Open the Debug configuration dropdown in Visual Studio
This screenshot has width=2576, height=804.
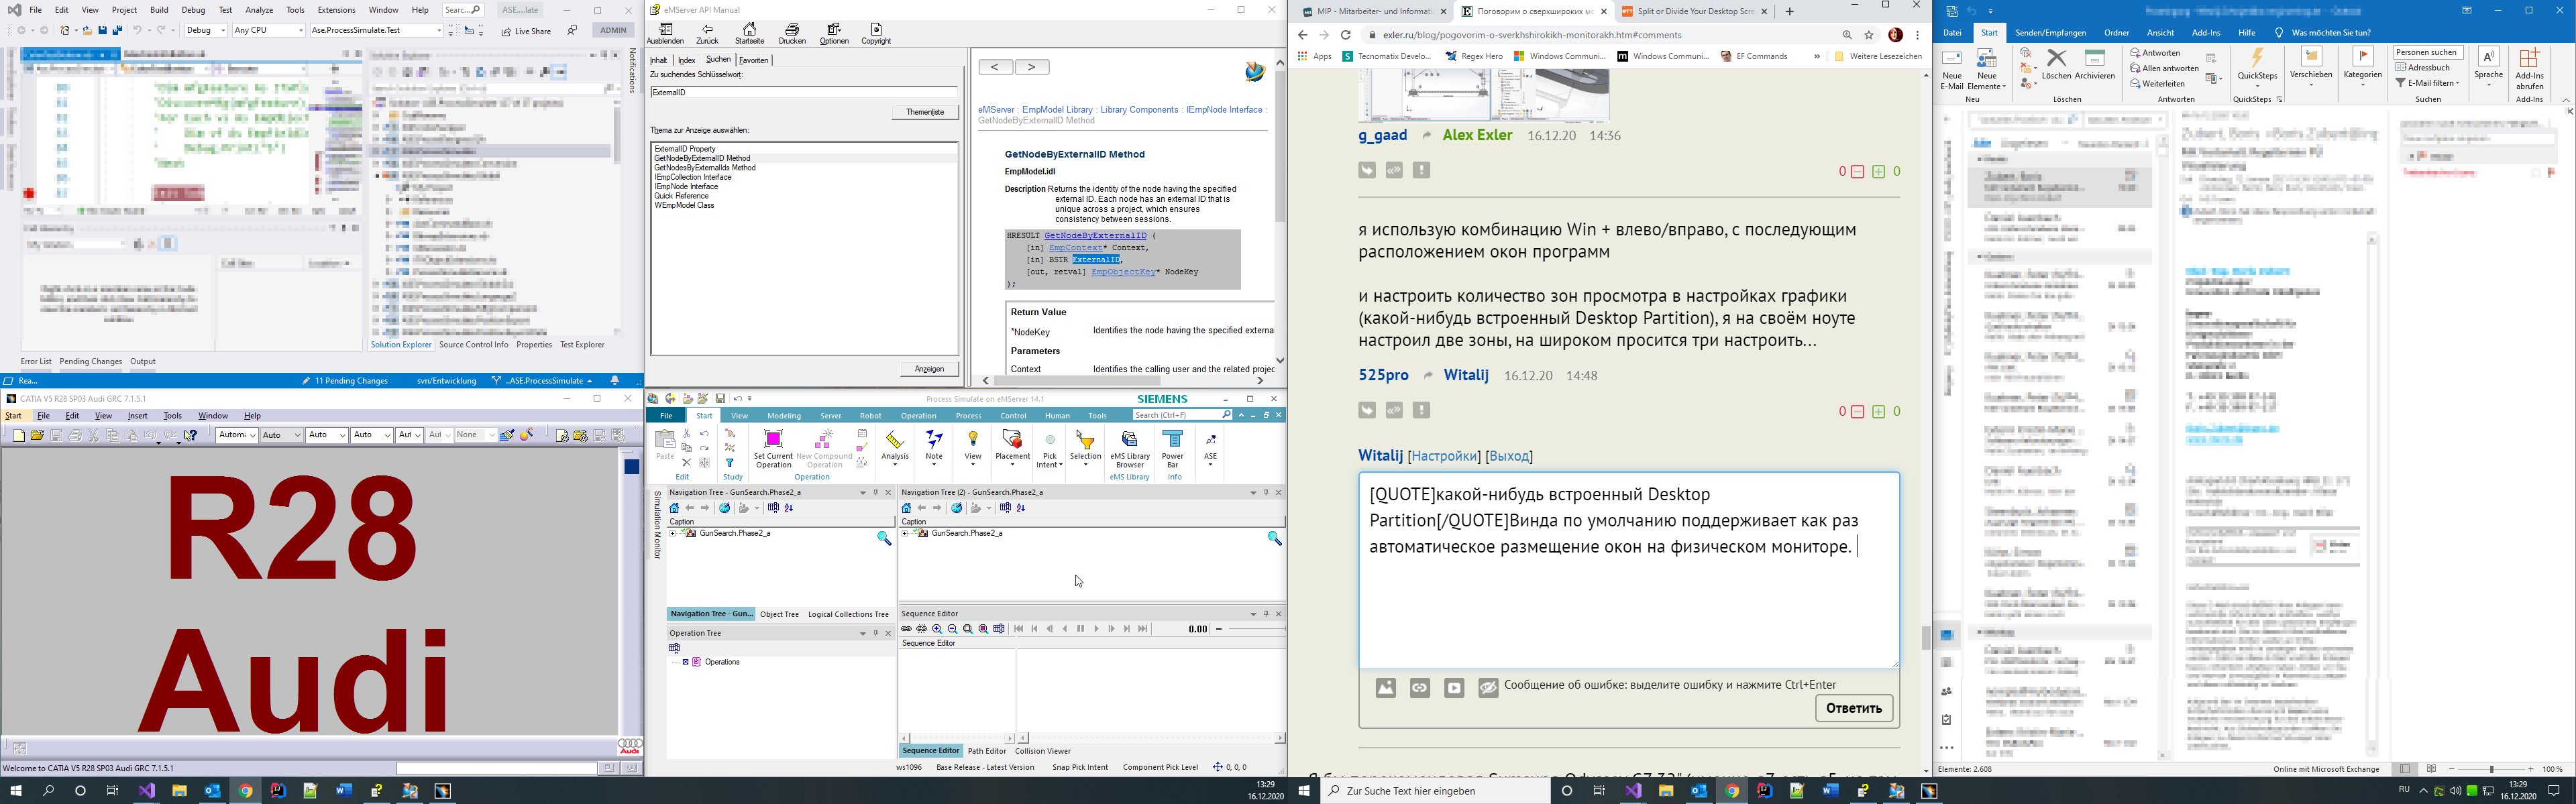pos(222,31)
